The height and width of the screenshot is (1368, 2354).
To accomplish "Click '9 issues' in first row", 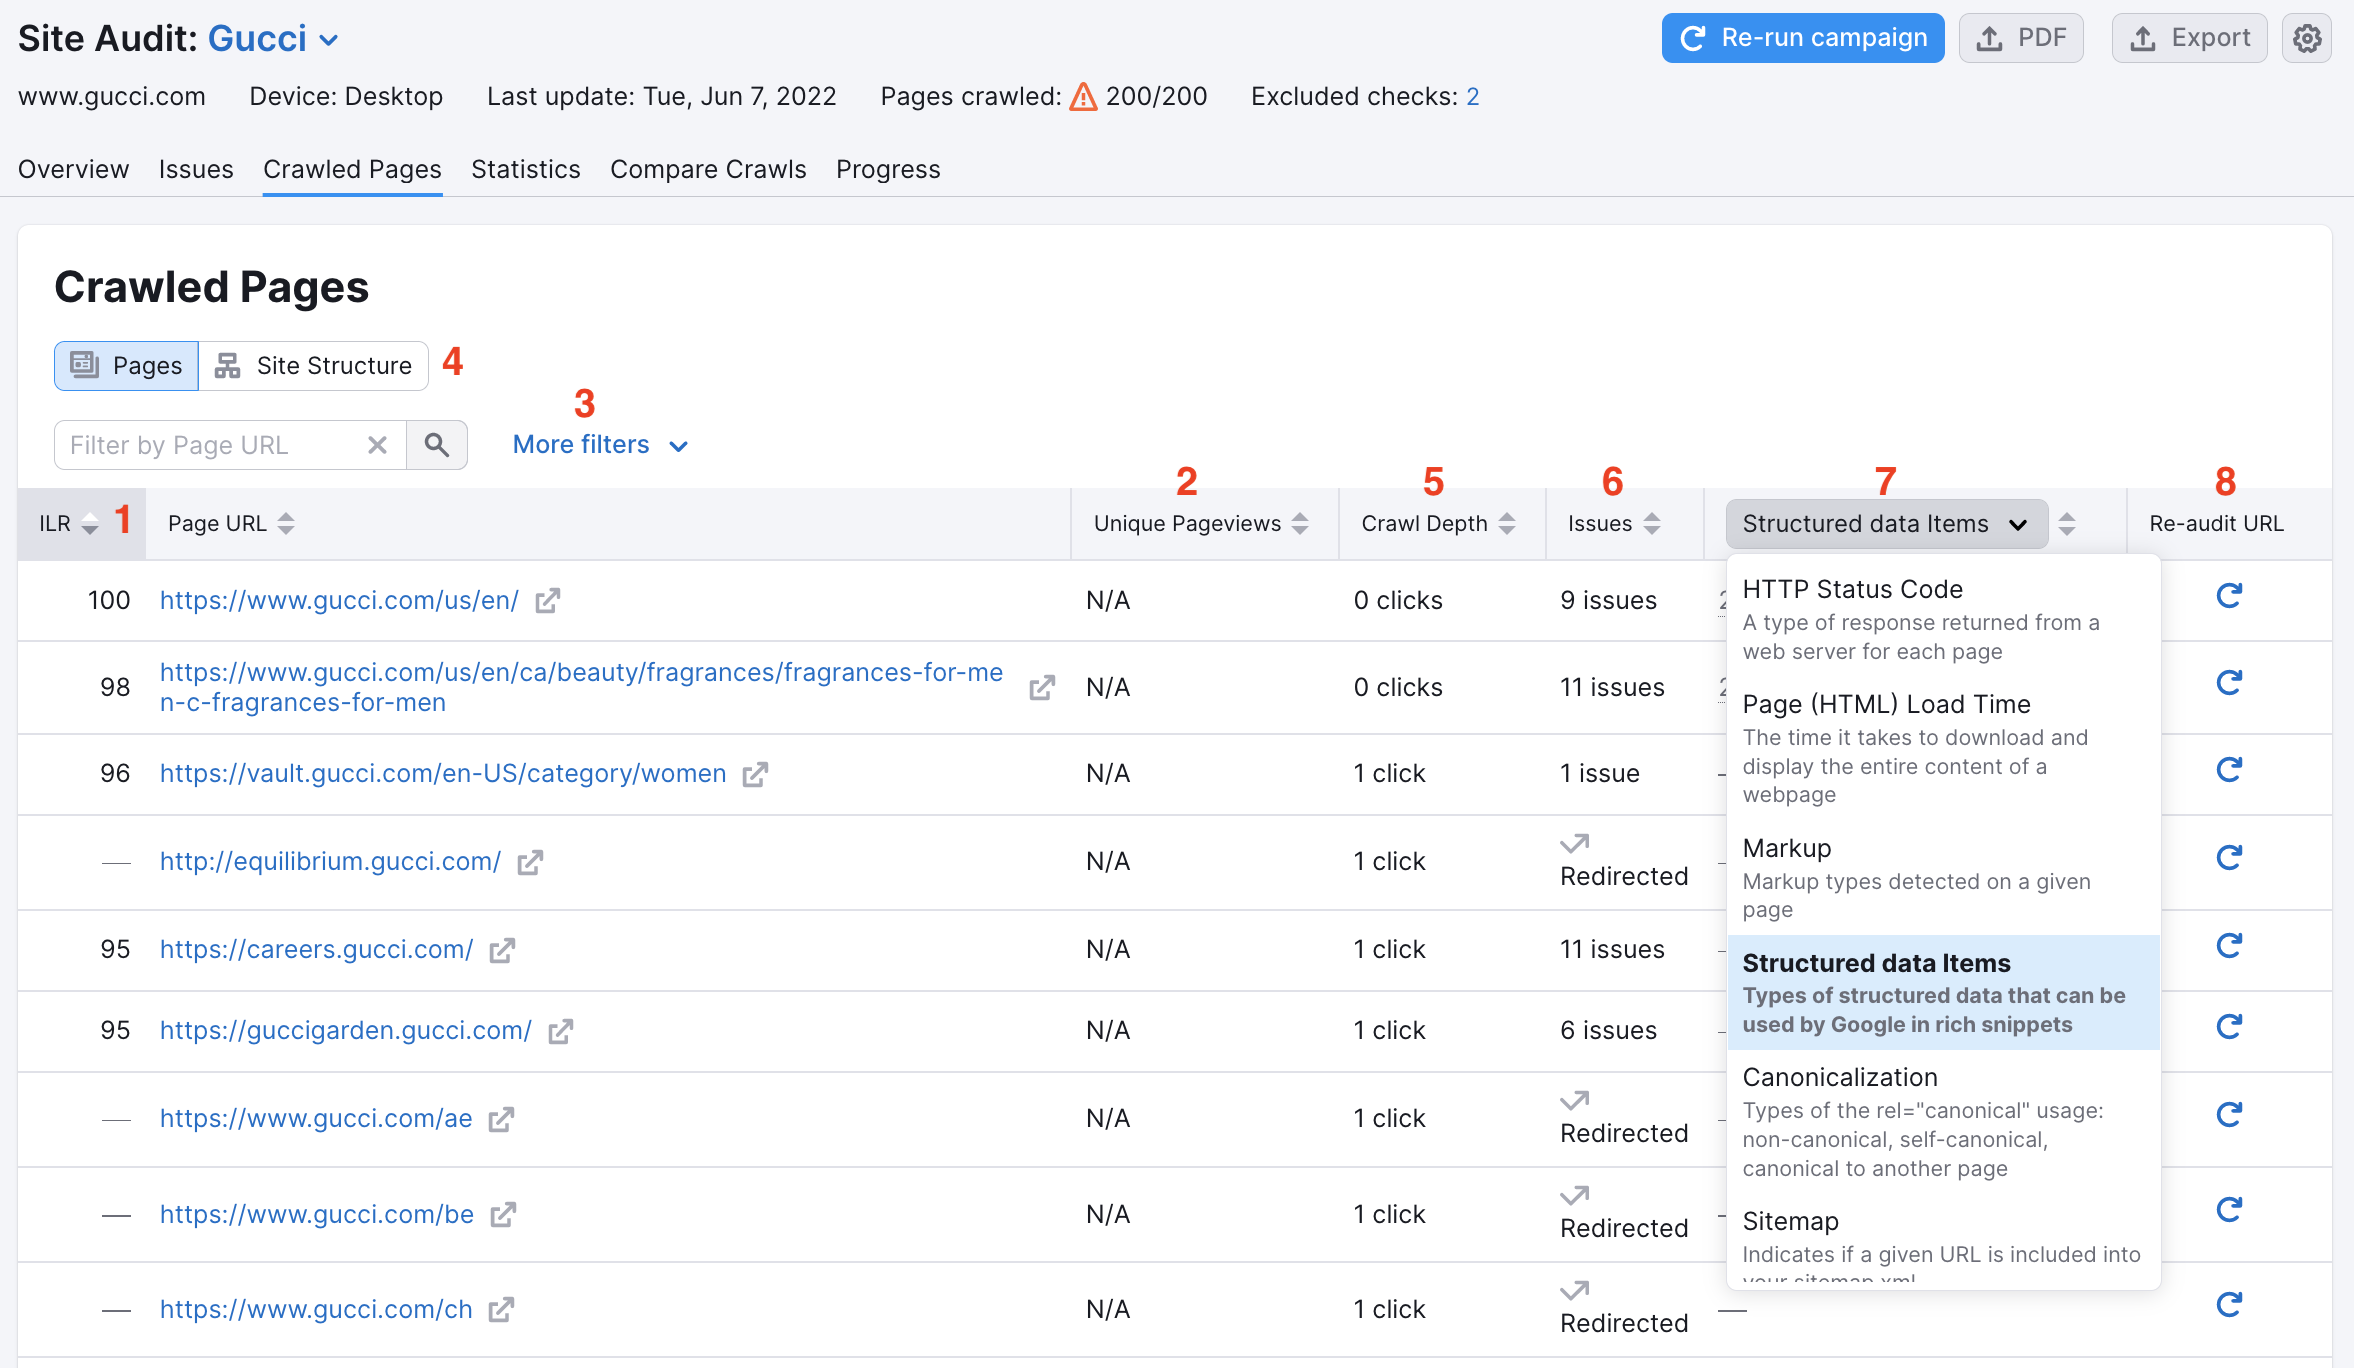I will point(1608,601).
